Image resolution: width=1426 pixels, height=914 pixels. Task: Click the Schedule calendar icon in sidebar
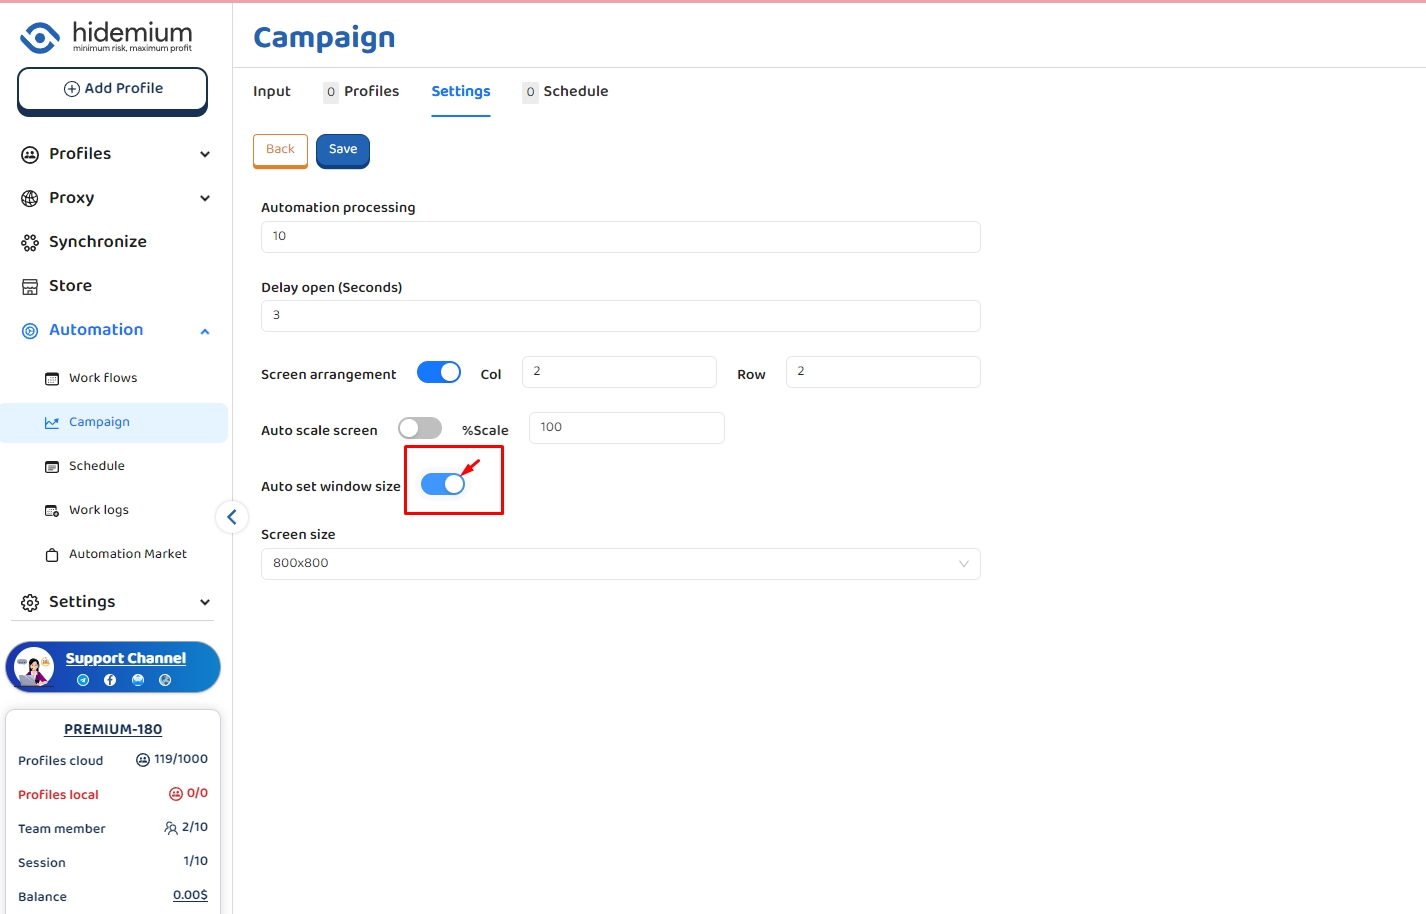point(52,467)
